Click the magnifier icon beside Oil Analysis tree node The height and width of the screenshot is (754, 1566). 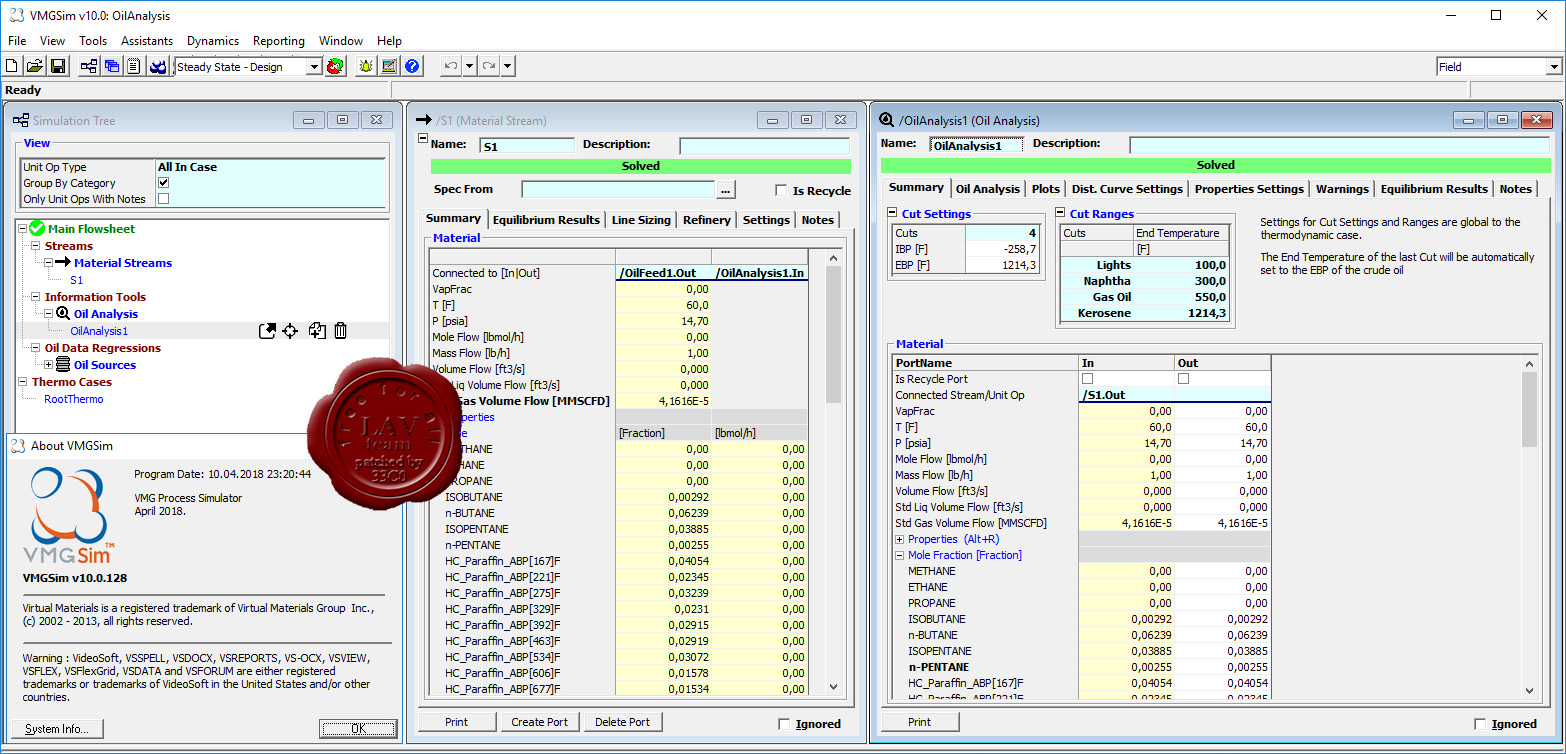tap(62, 314)
